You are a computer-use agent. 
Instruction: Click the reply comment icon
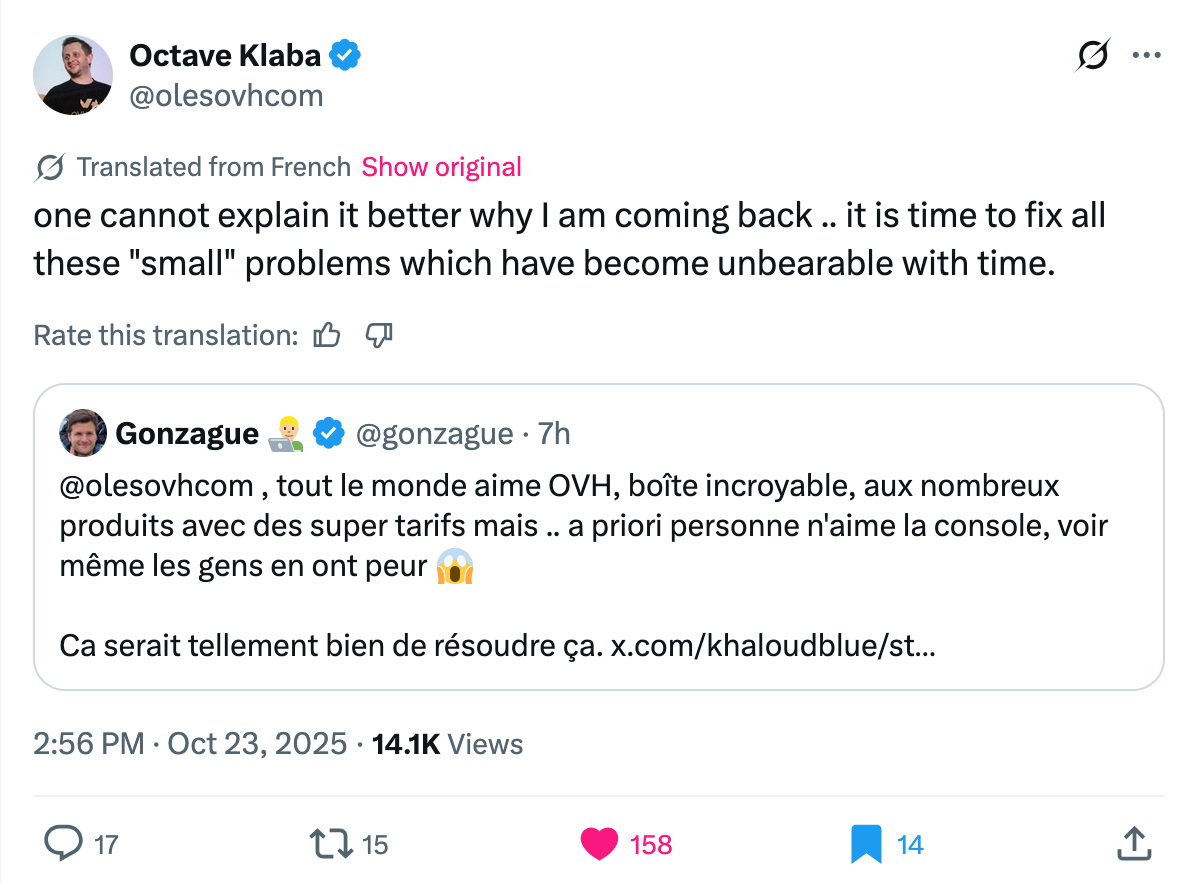tap(64, 844)
